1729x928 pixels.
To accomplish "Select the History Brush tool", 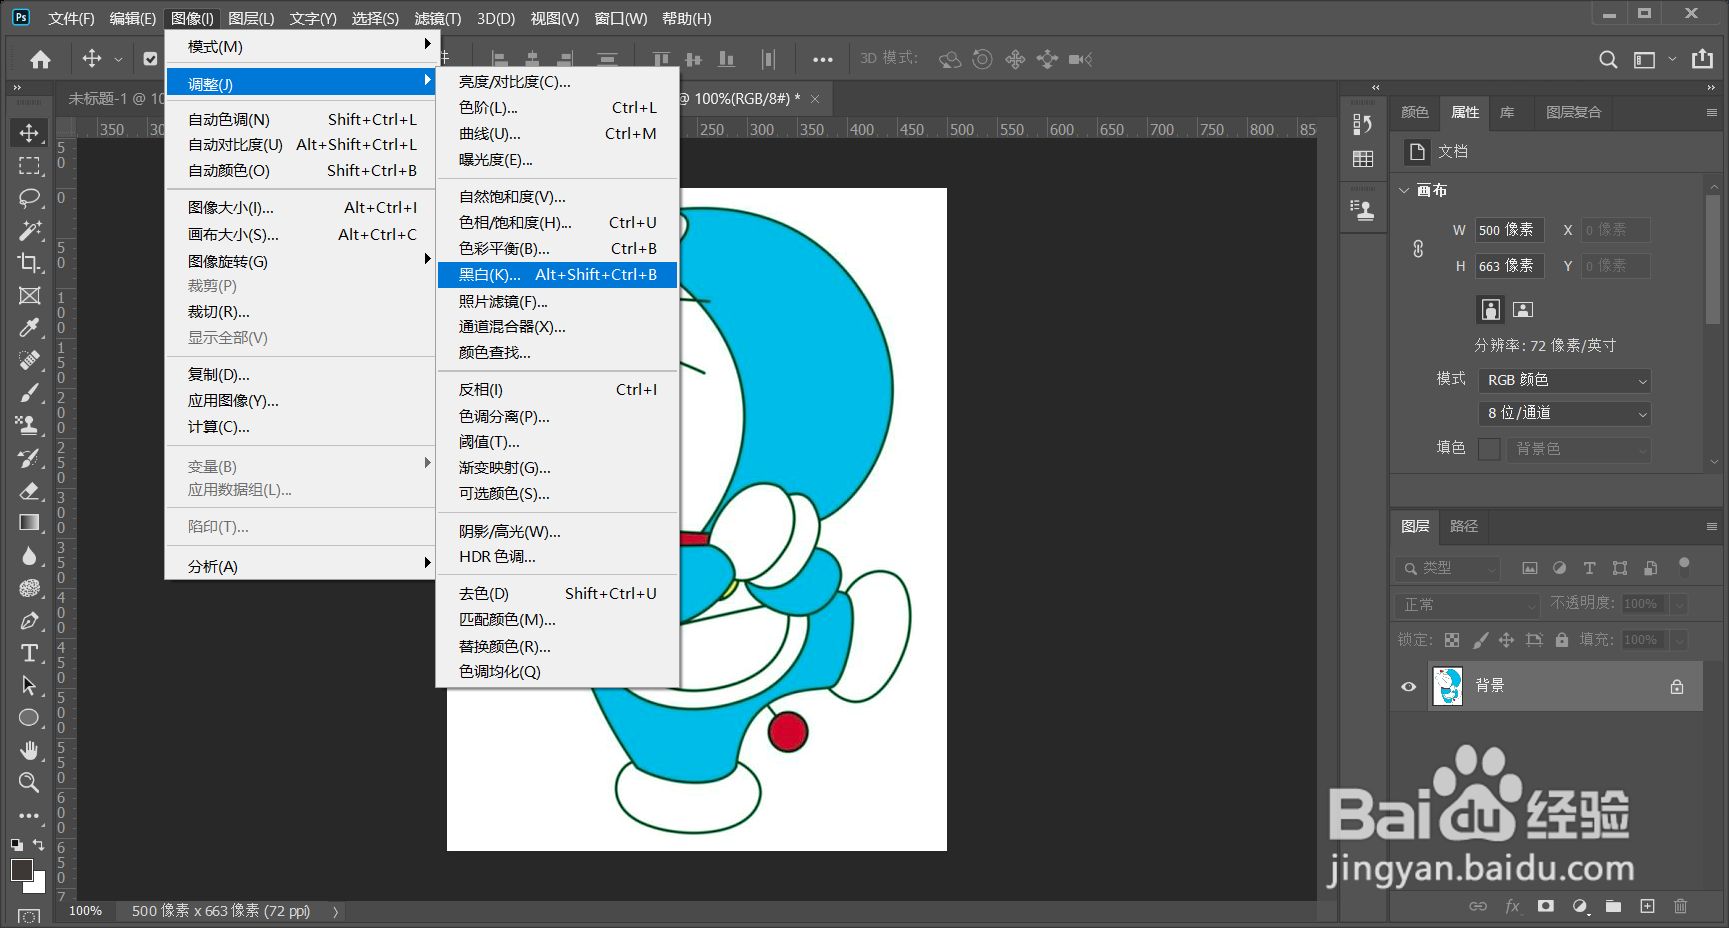I will 29,458.
